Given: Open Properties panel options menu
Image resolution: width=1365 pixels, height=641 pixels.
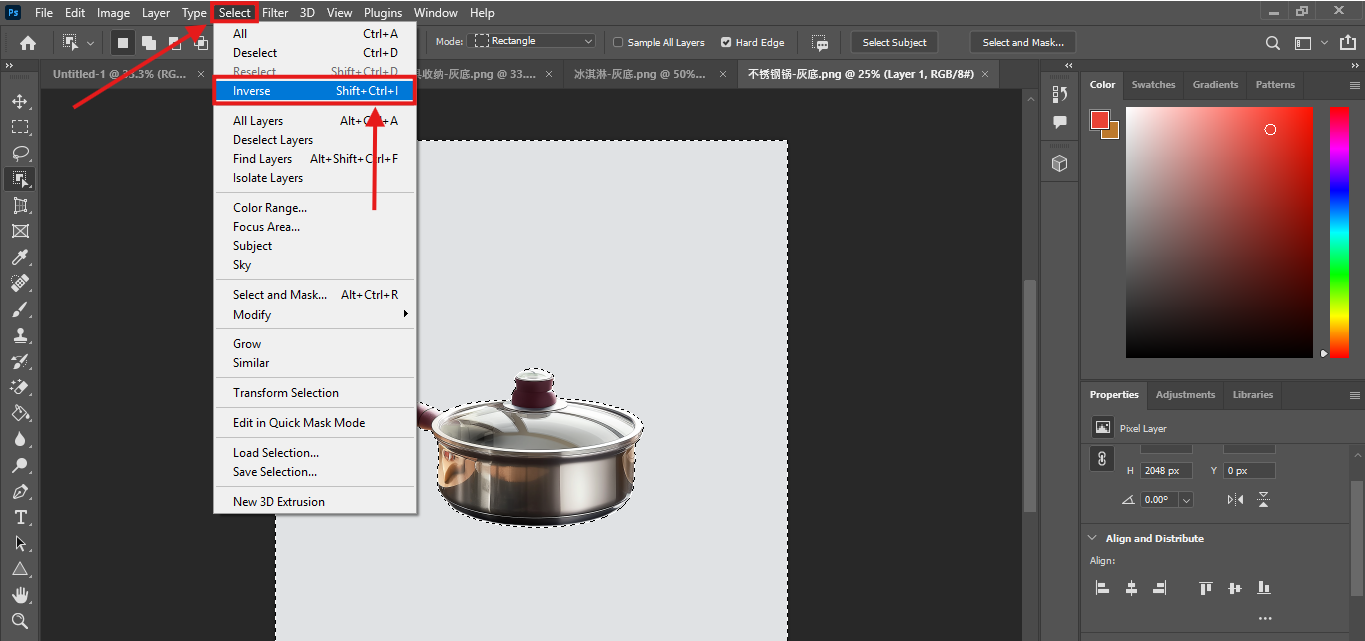Looking at the screenshot, I should (x=1354, y=395).
